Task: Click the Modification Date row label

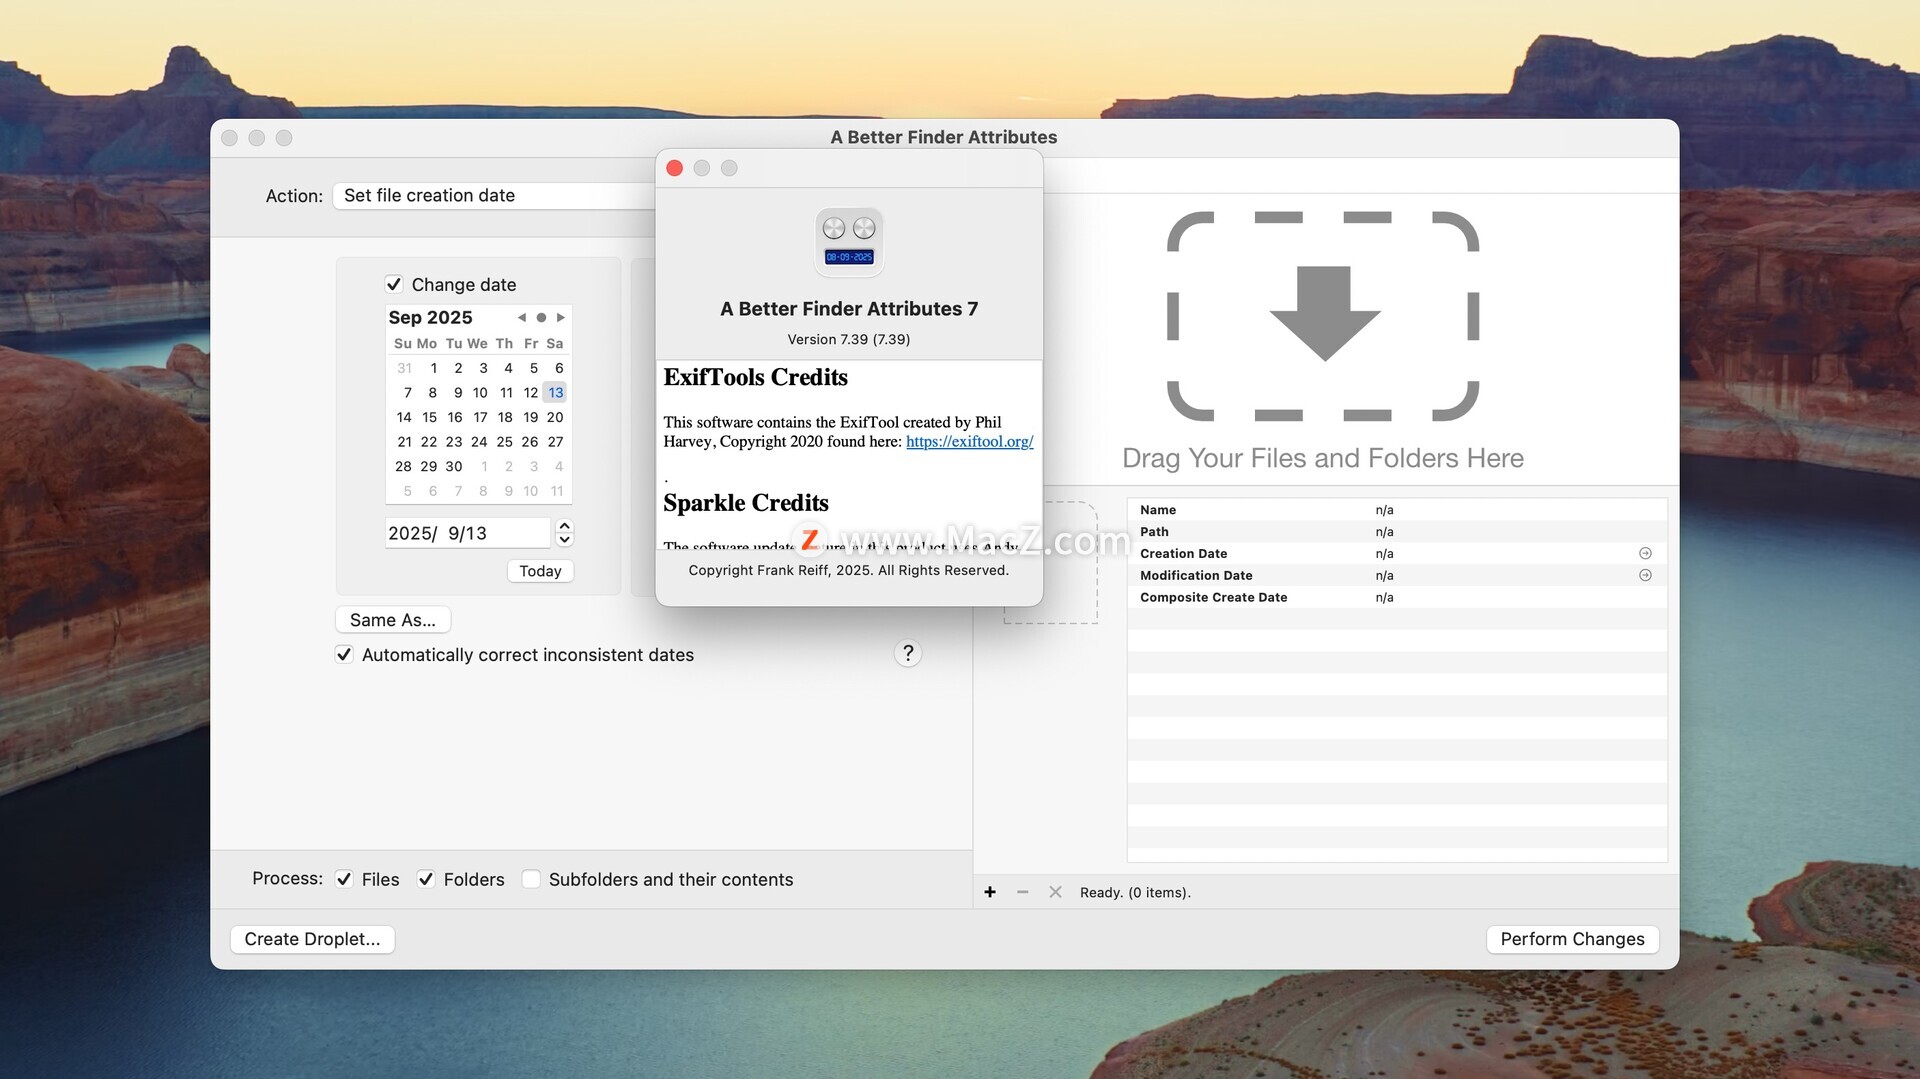Action: (x=1196, y=575)
